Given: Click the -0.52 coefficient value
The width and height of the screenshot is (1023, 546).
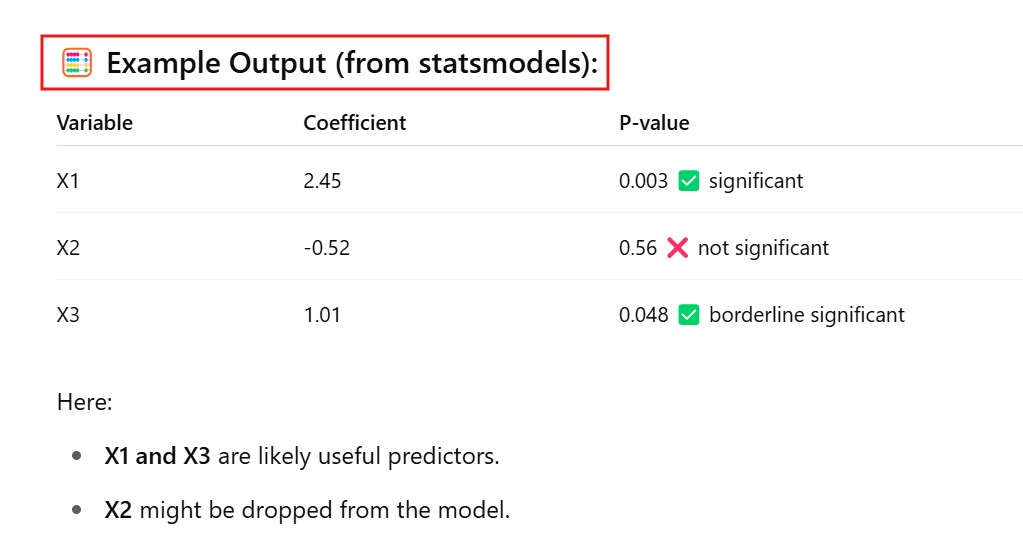Looking at the screenshot, I should (326, 248).
